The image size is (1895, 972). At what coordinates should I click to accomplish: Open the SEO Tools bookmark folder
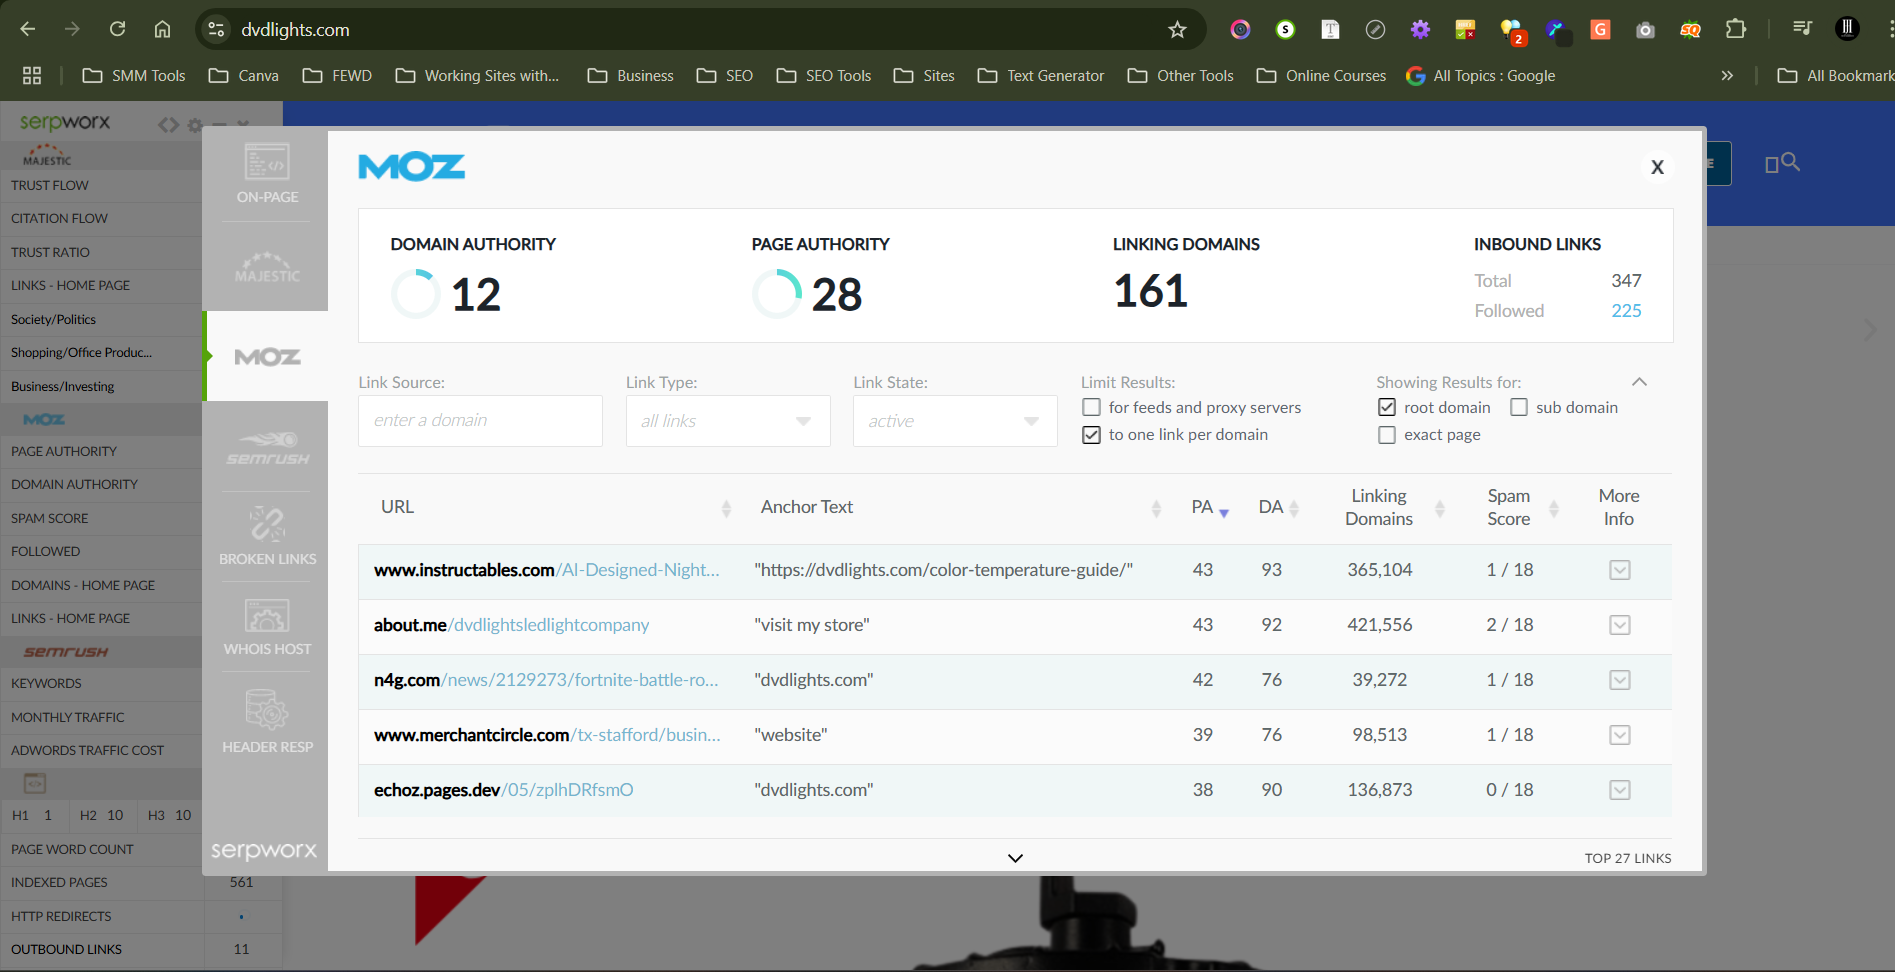[x=824, y=76]
